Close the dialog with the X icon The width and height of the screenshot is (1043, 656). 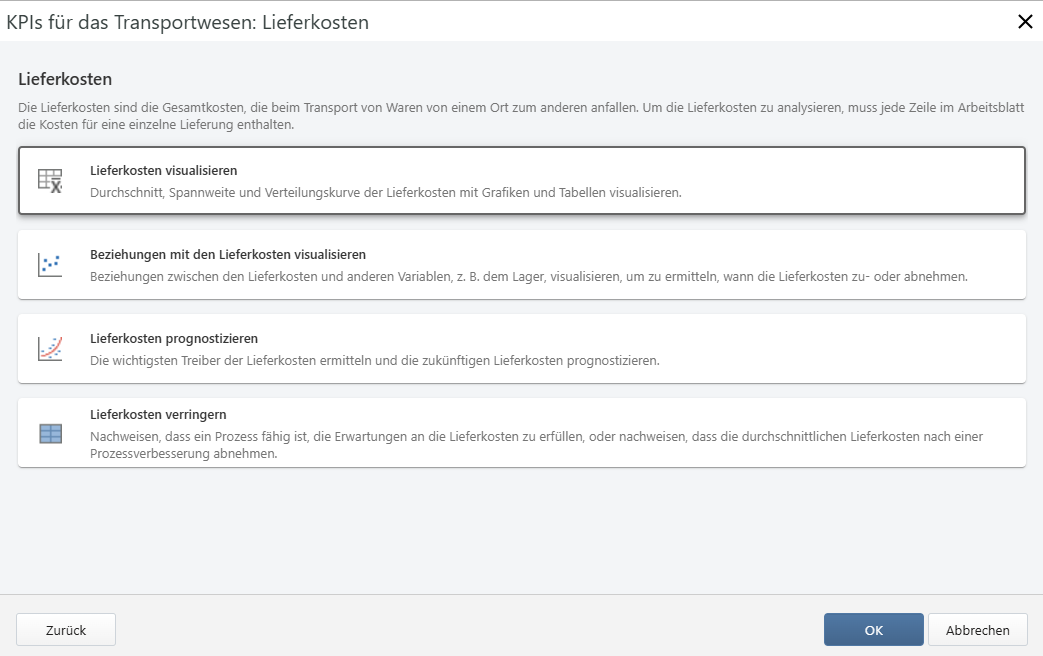pyautogui.click(x=1023, y=22)
